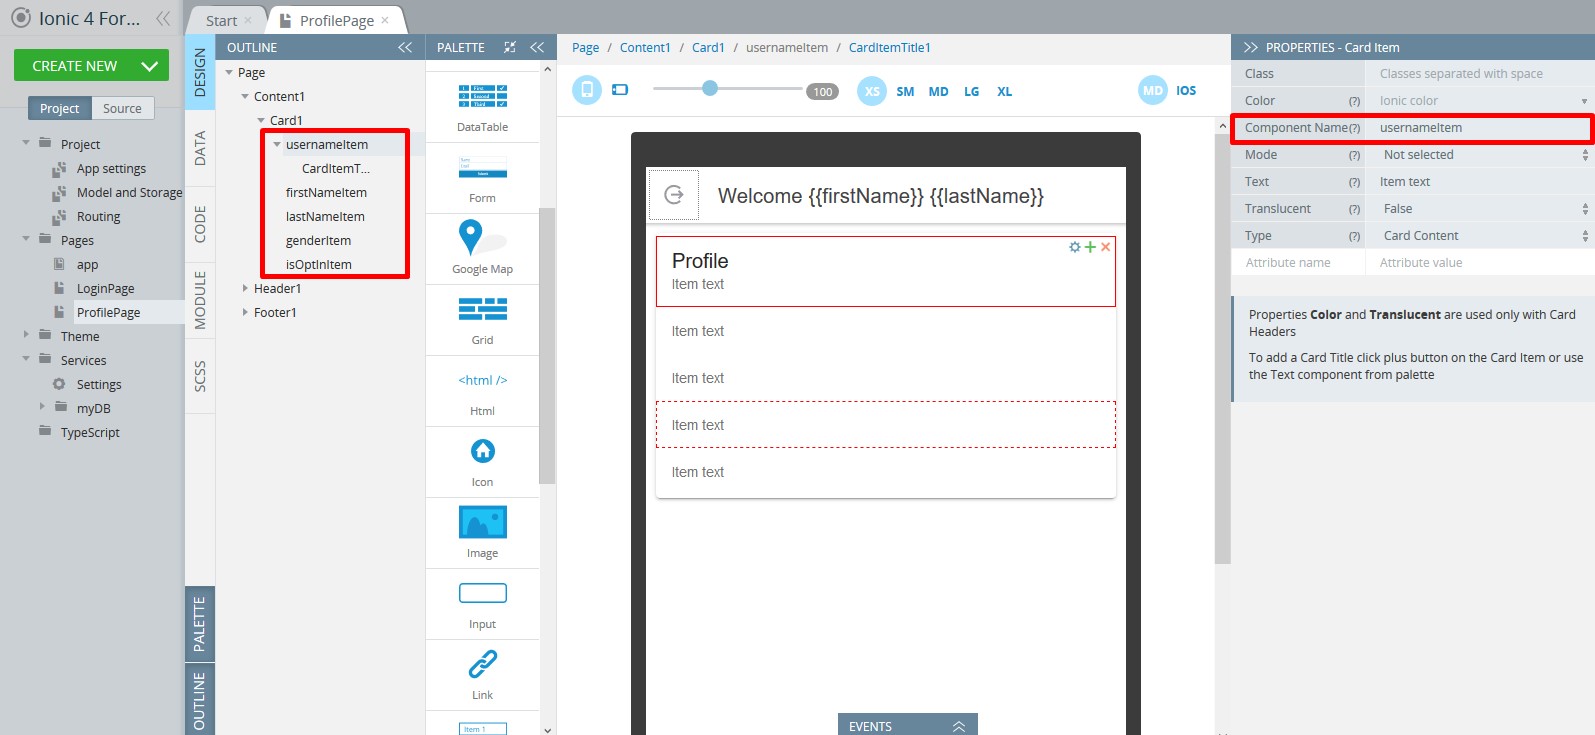Open the MODULE side tab
This screenshot has width=1595, height=735.
pyautogui.click(x=200, y=300)
